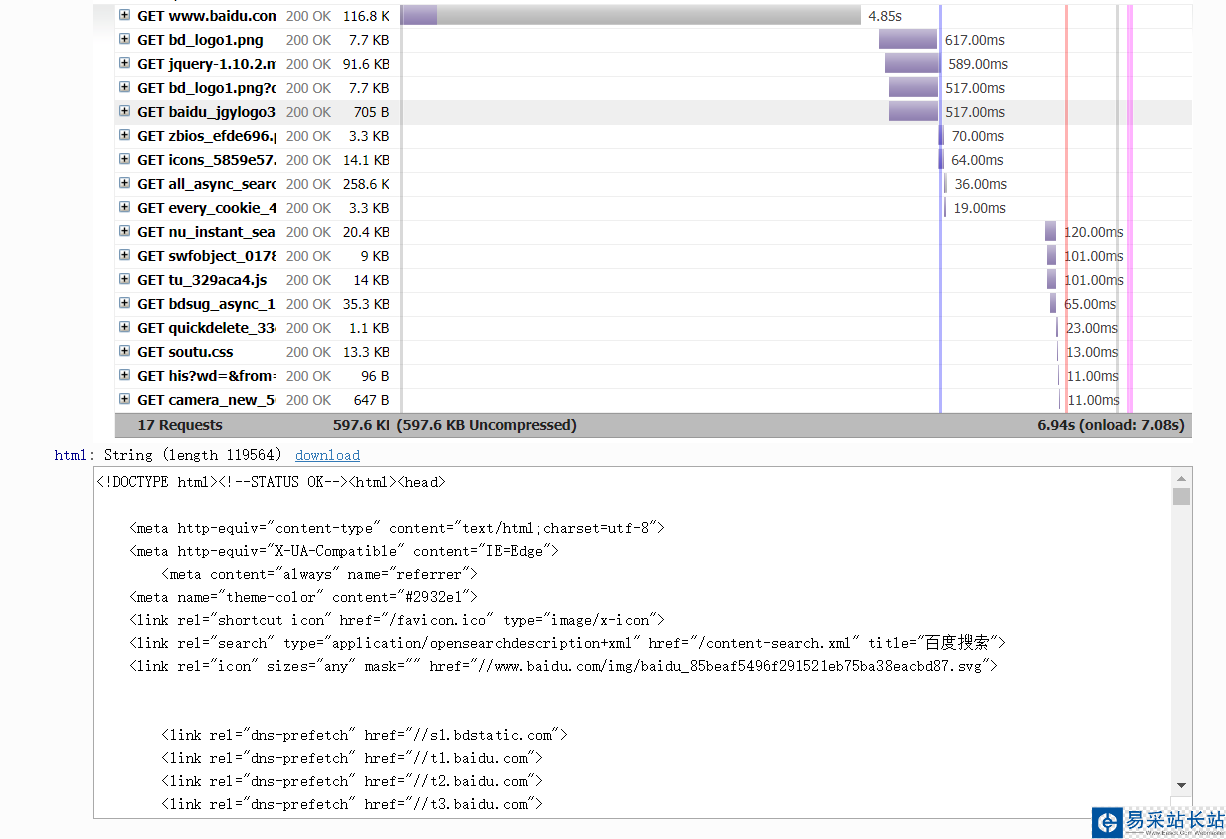Expand the GET all_async_search request
Viewport: 1226px width, 839px height.
125,183
